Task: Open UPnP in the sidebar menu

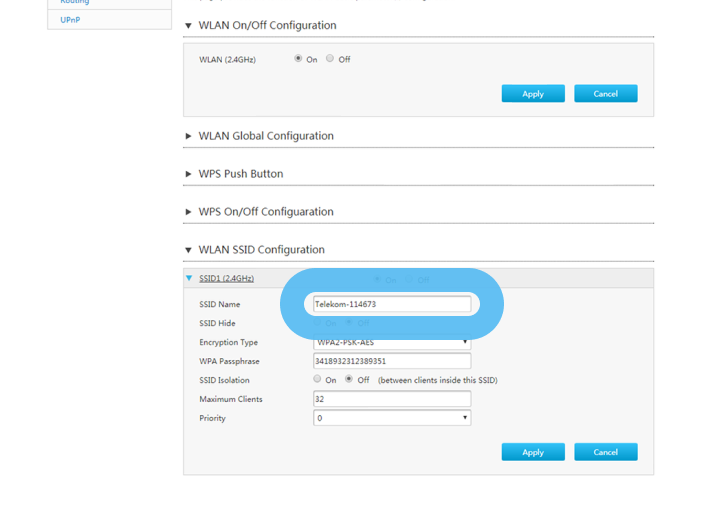Action: point(70,19)
